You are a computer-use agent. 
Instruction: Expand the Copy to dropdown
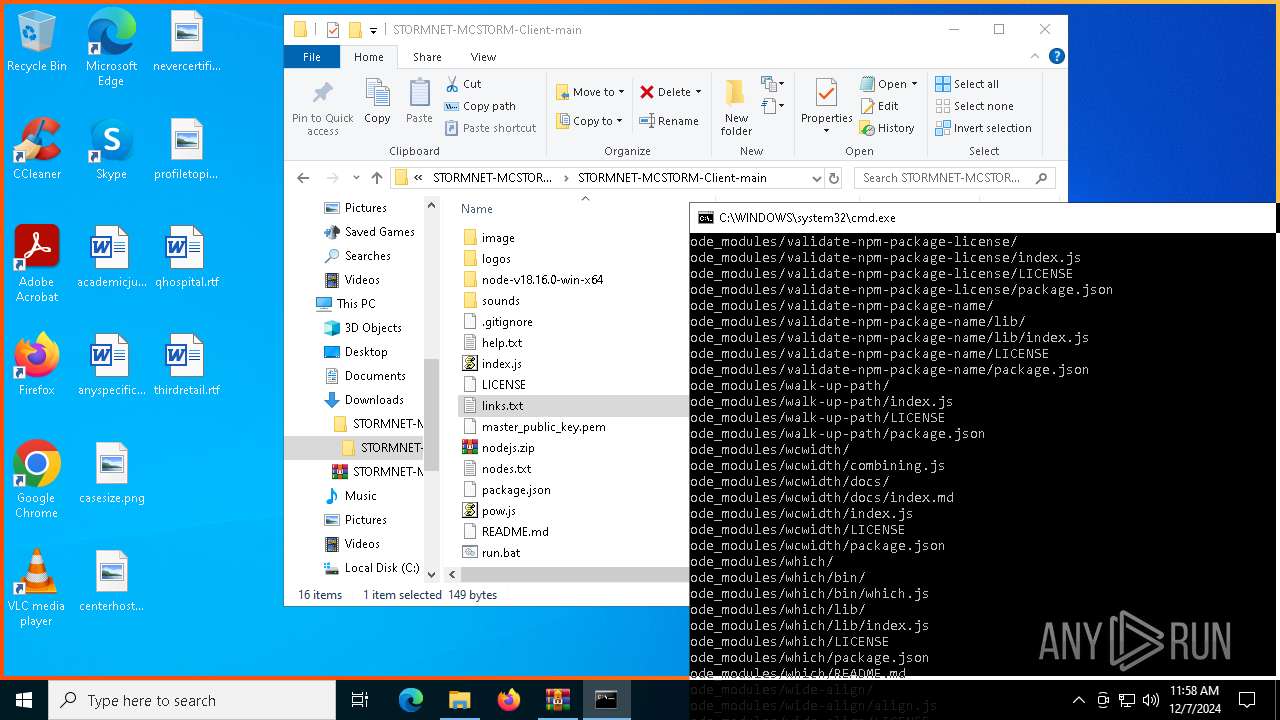(x=619, y=121)
